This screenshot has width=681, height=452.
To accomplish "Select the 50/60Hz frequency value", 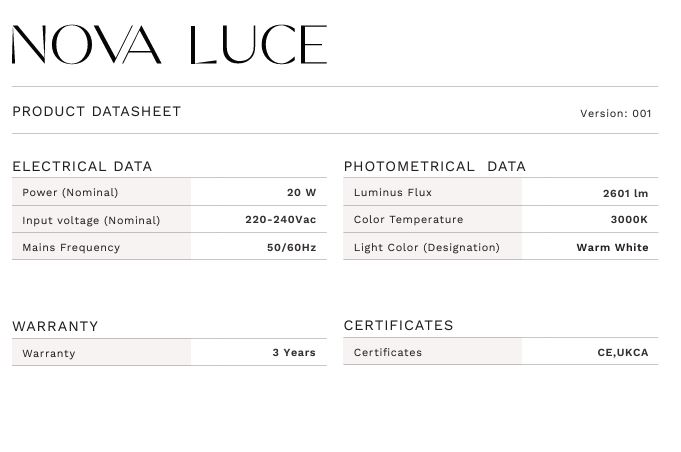I will pyautogui.click(x=291, y=247).
